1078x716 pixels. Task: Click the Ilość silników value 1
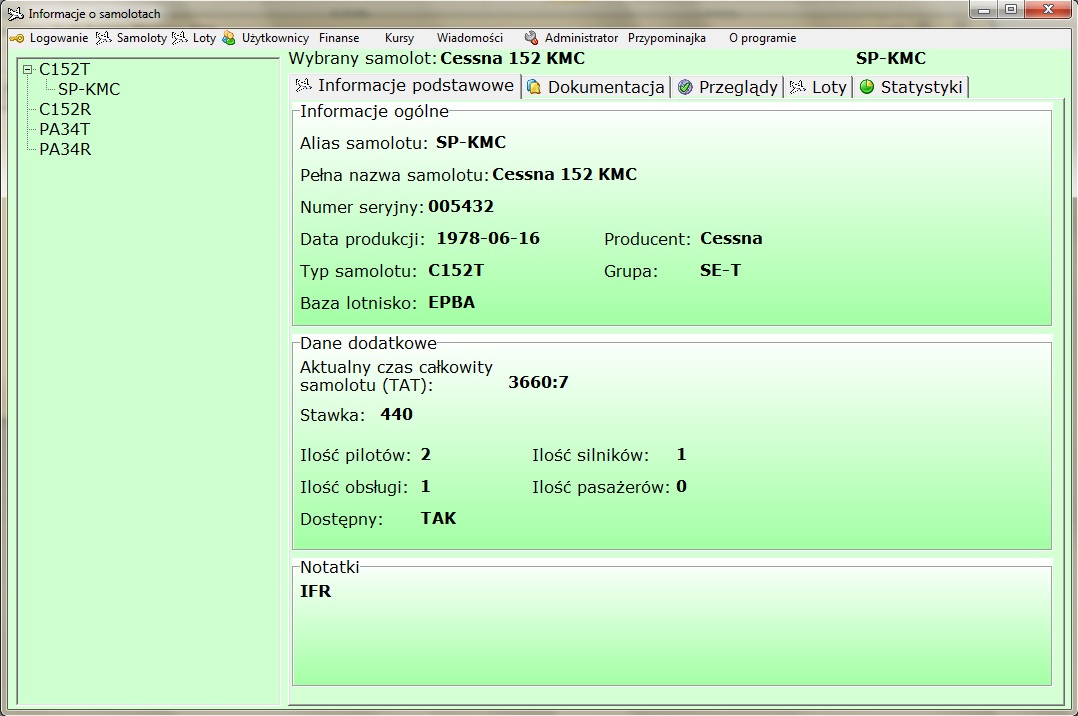(x=681, y=455)
